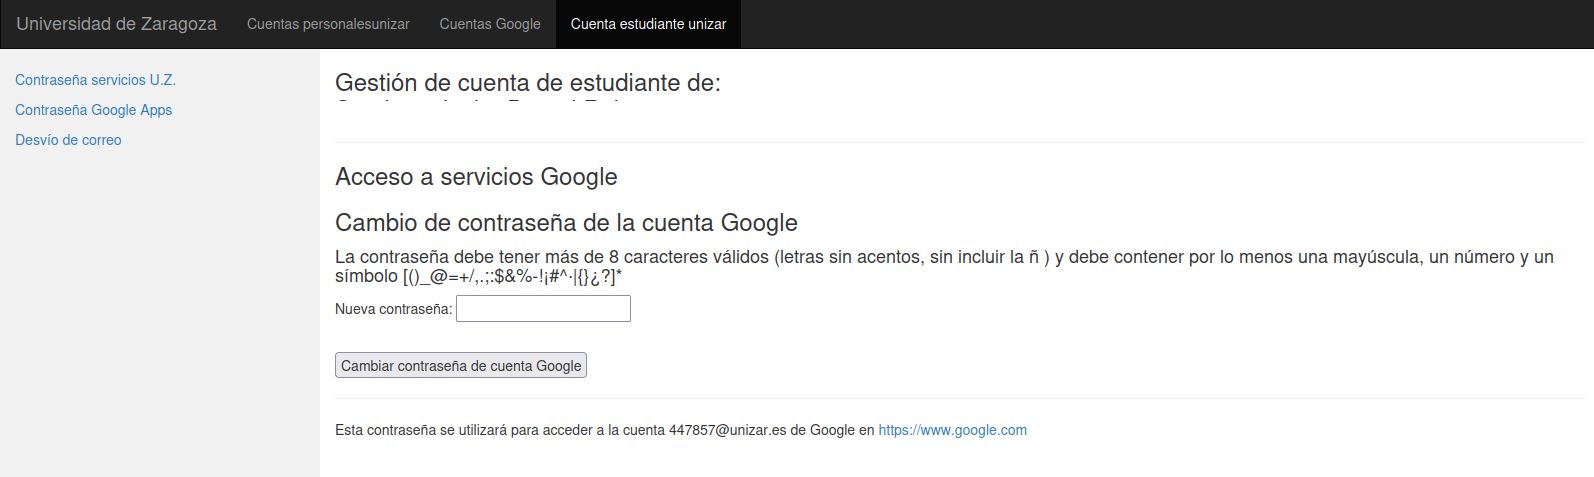Click the Acceso a servicios Google heading
This screenshot has width=1594, height=477.
click(476, 177)
